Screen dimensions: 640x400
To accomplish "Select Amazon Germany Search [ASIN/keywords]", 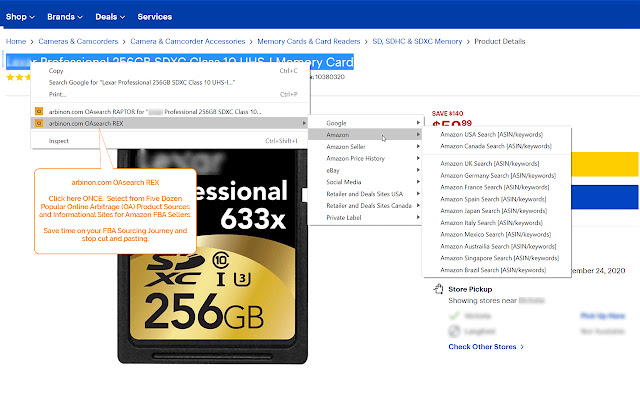I will [x=496, y=176].
